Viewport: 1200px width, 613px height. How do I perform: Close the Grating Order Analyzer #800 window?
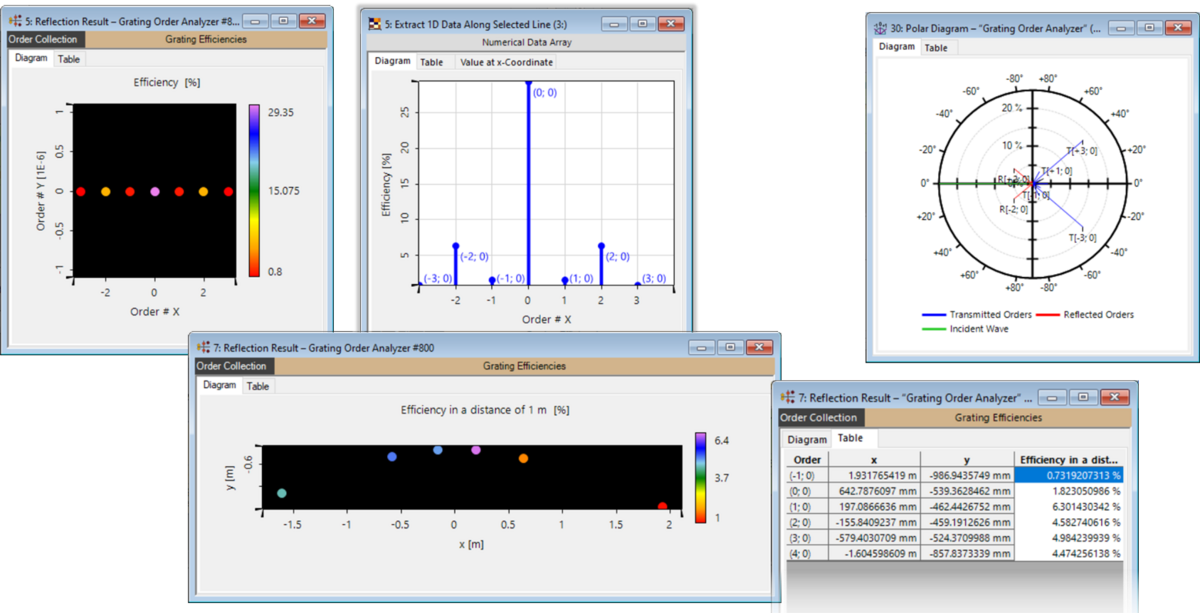760,347
